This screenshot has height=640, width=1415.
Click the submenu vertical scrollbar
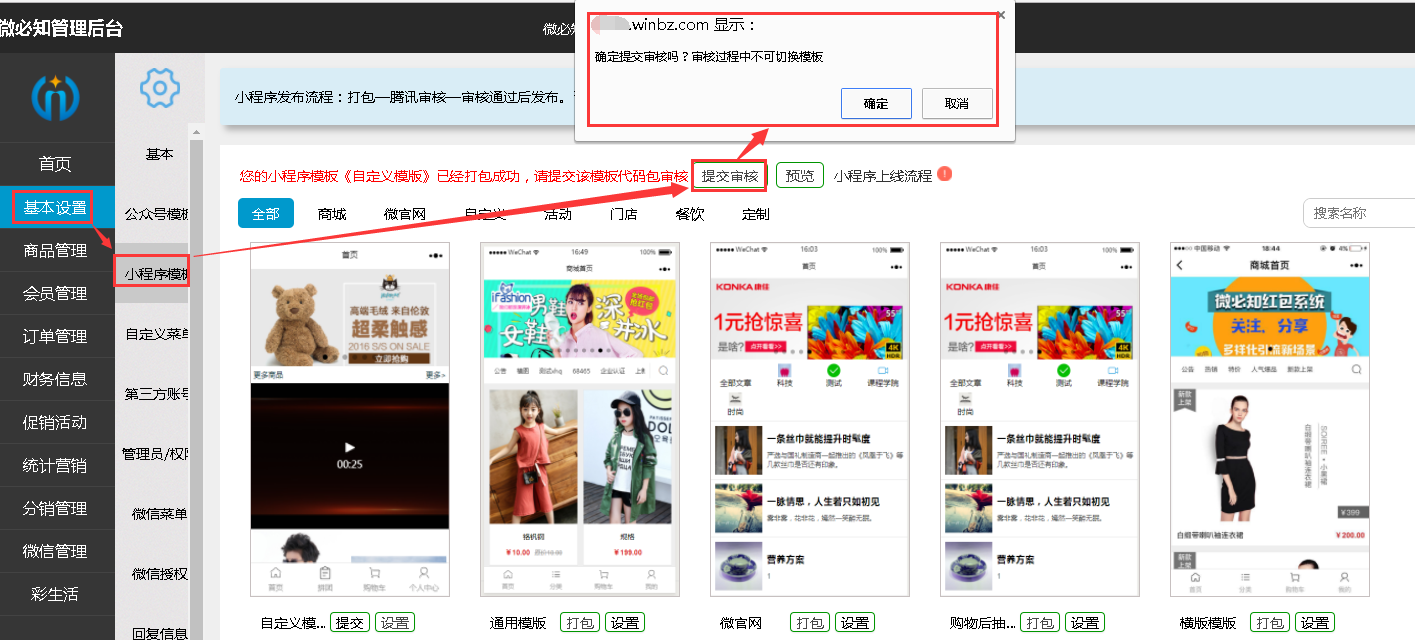tap(197, 380)
